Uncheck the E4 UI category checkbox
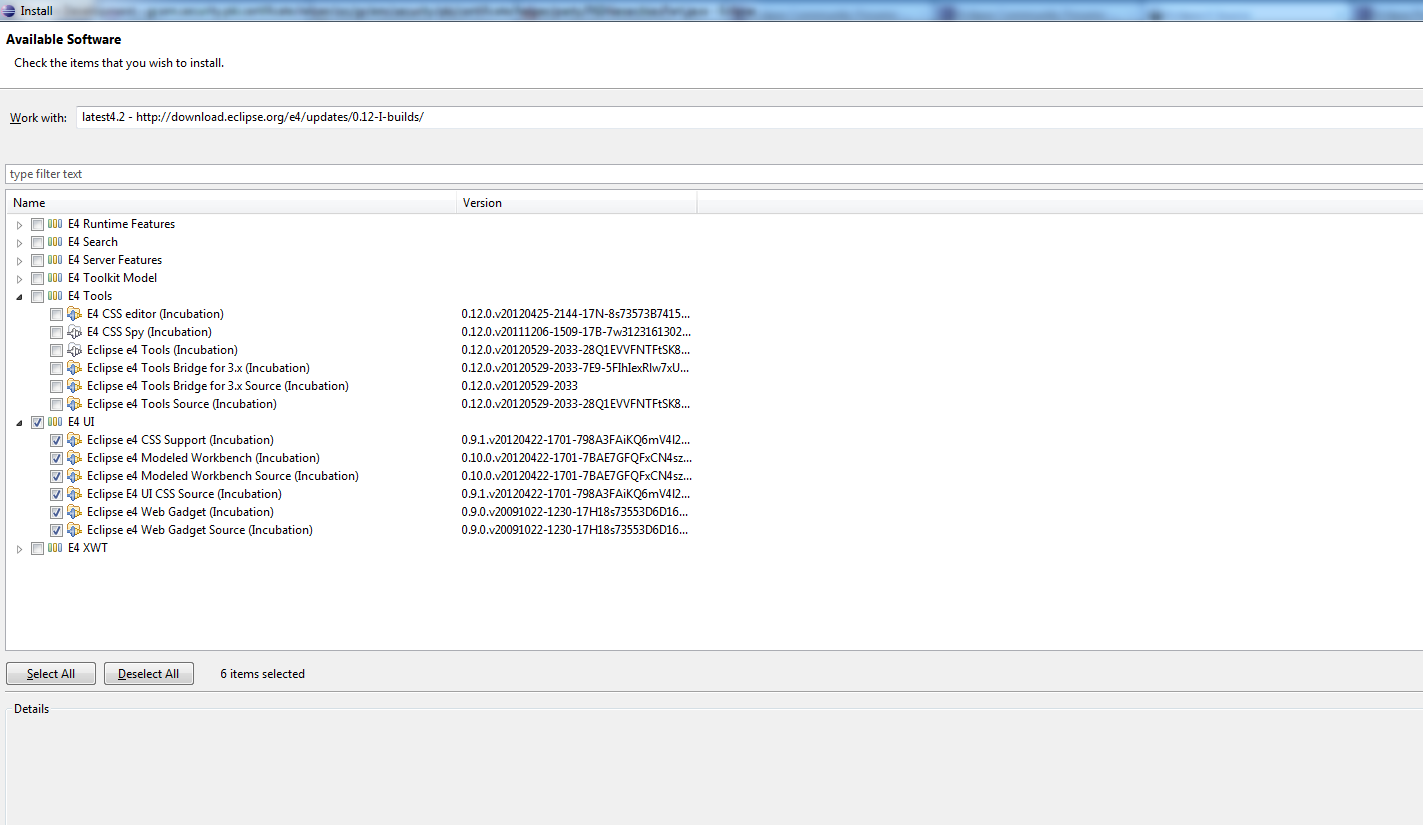Viewport: 1423px width, 825px height. tap(37, 422)
